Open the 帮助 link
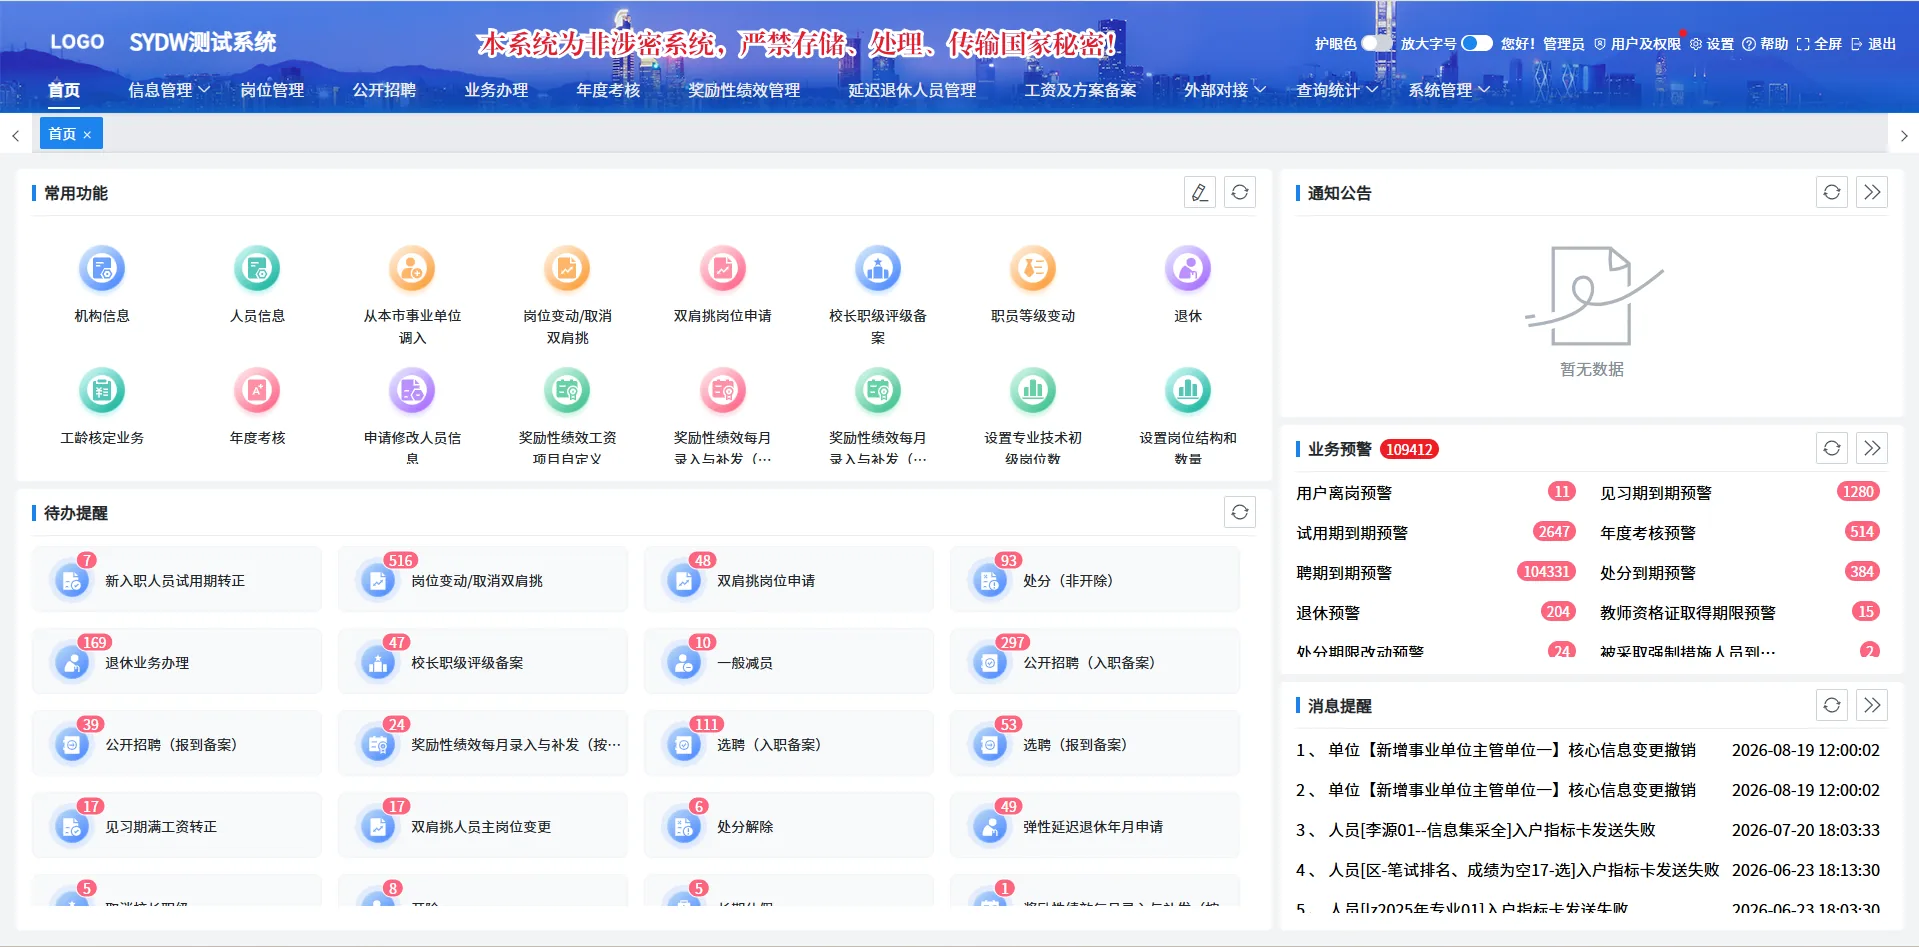Viewport: 1919px width, 947px height. (1765, 44)
